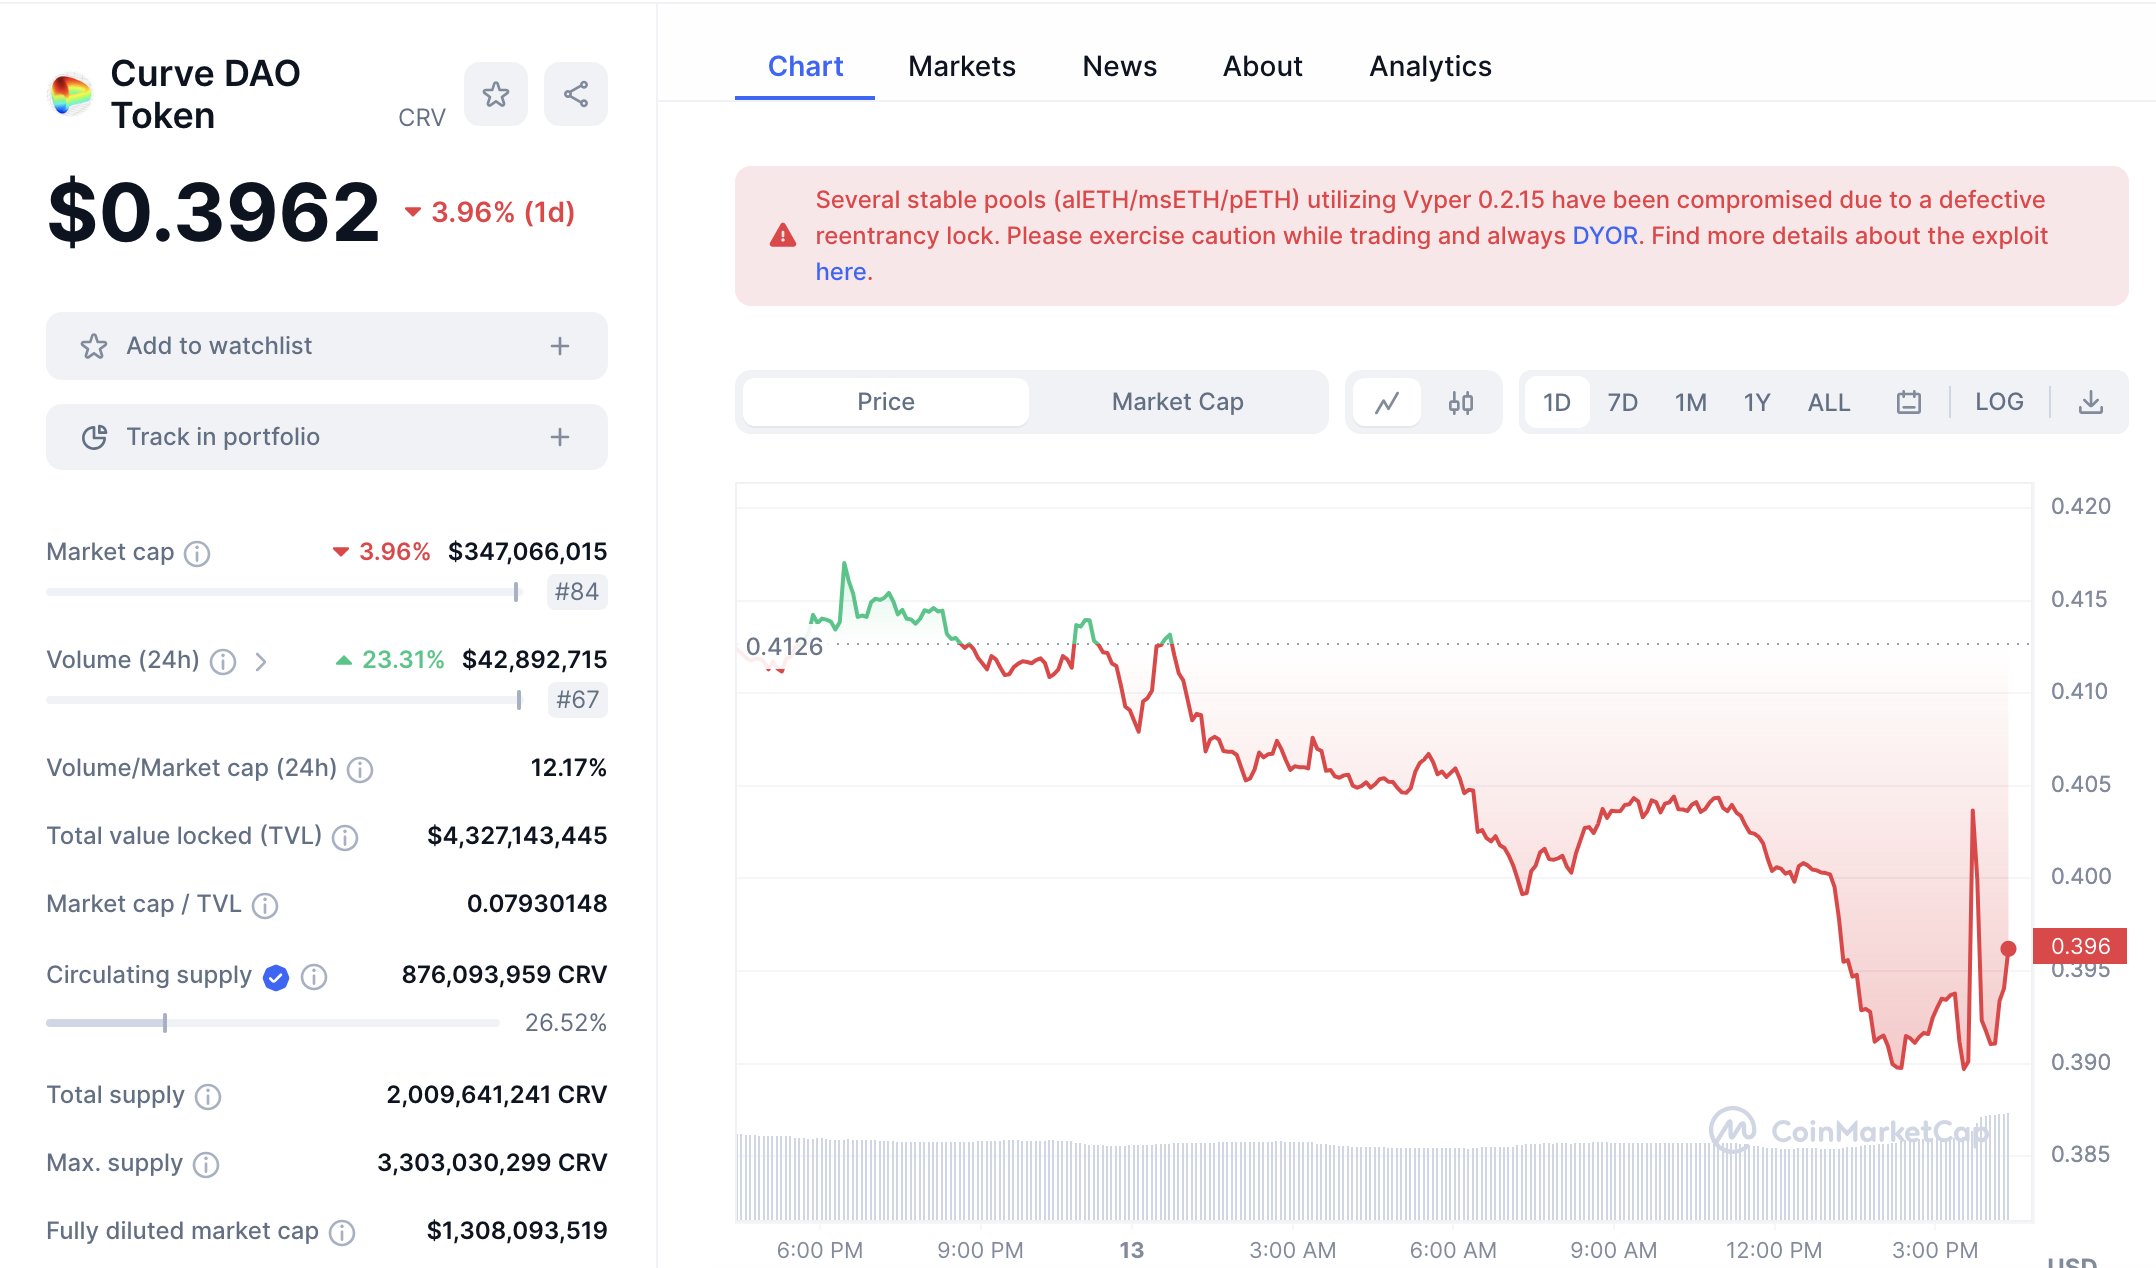Image resolution: width=2156 pixels, height=1268 pixels.
Task: Select the 7D time range
Action: click(1622, 402)
